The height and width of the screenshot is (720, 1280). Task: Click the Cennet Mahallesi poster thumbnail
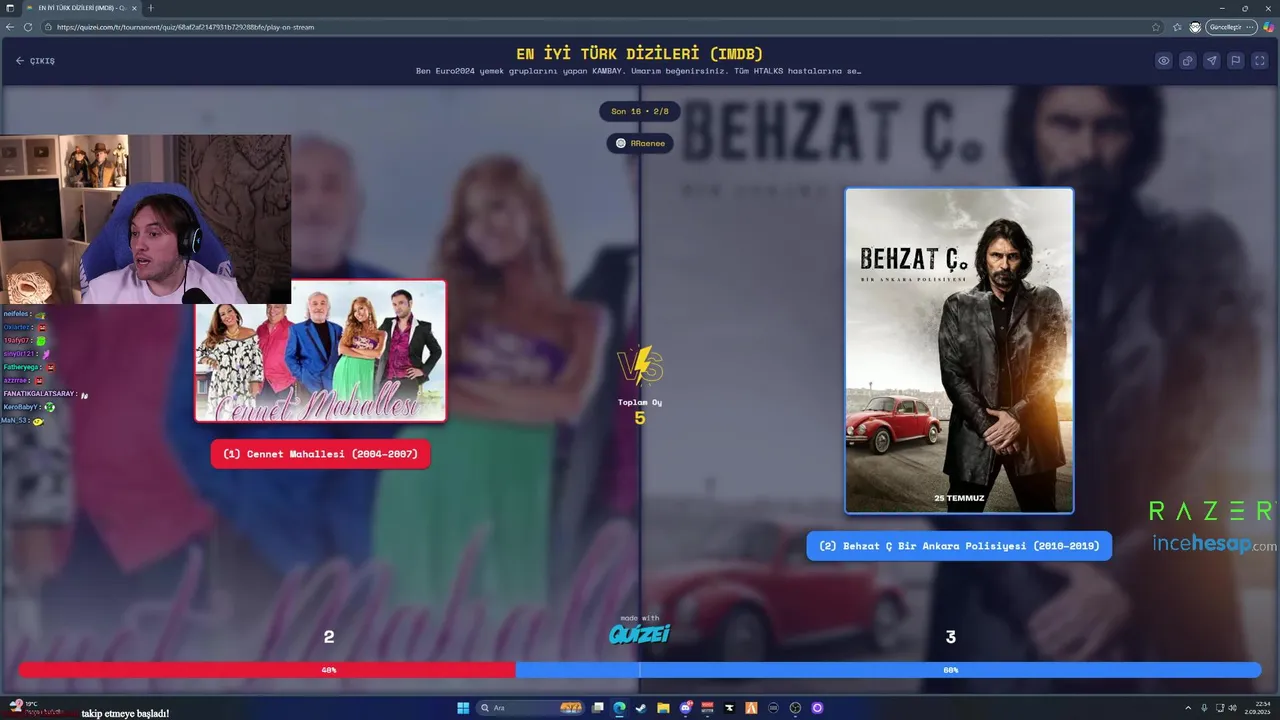click(x=320, y=351)
